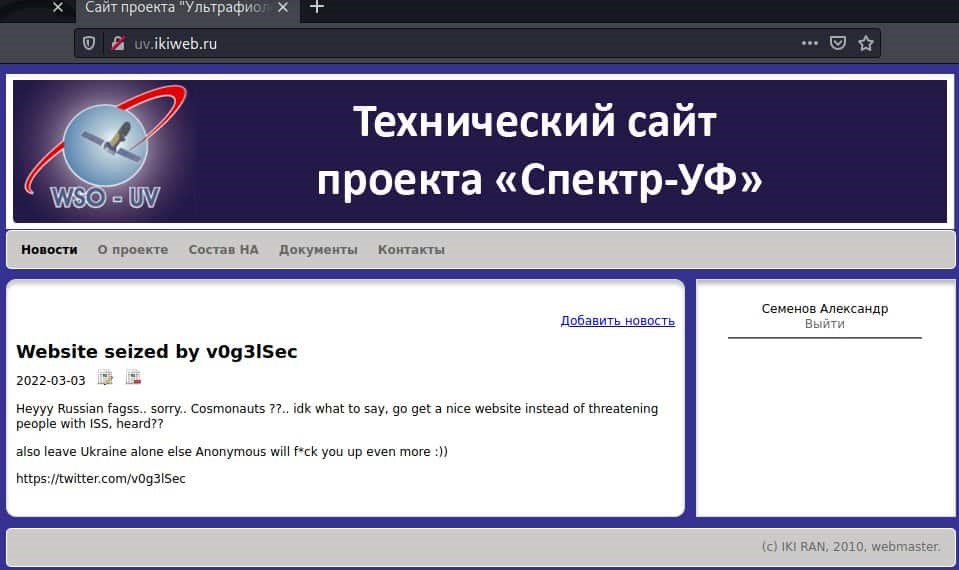959x570 pixels.
Task: Click the date 2022-03-03
Action: tap(51, 380)
